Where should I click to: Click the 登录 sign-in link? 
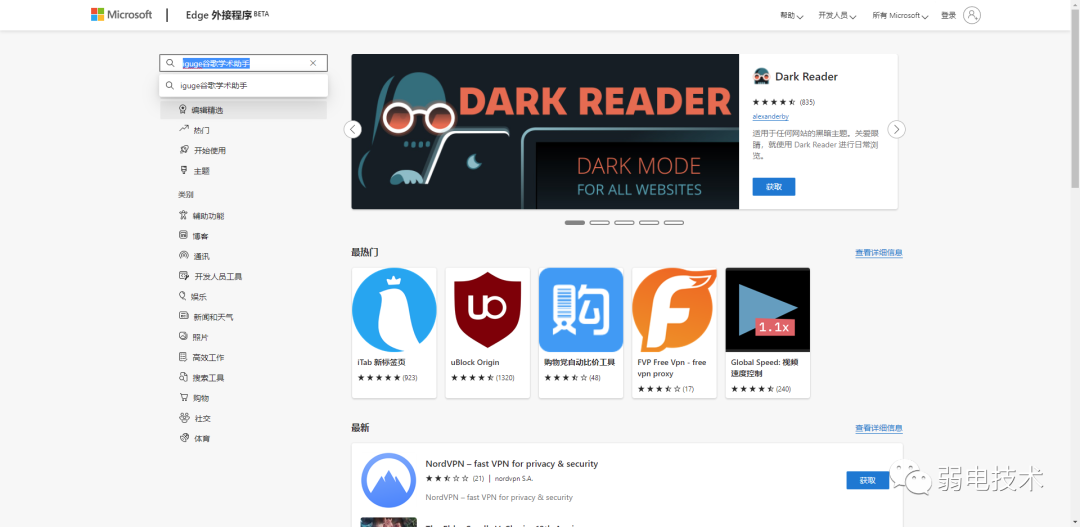[948, 15]
